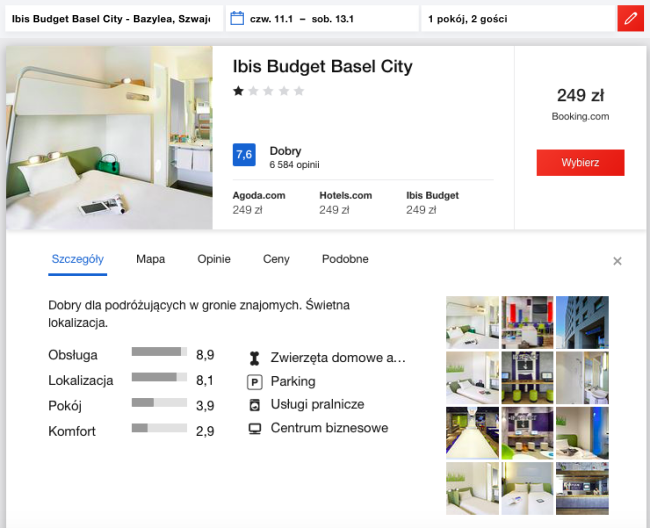The height and width of the screenshot is (528, 650).
Task: Click the main price 249 zł
Action: tap(580, 95)
